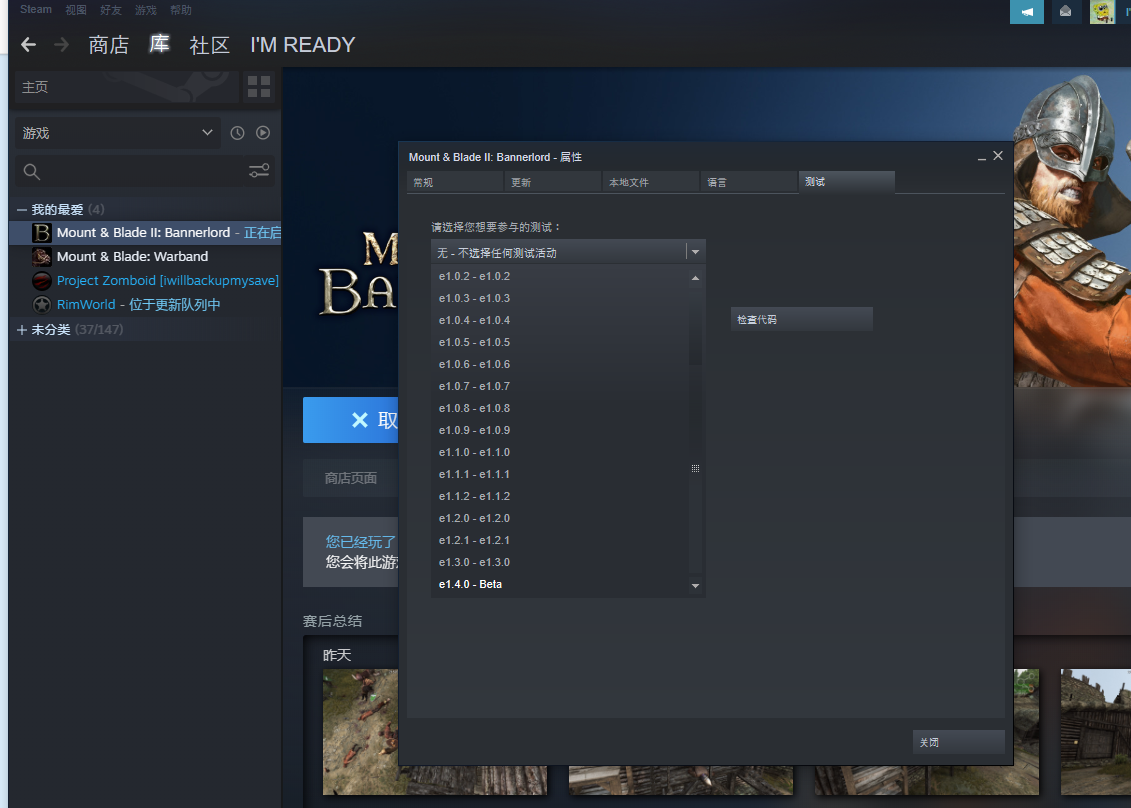Switch to the 本地文件 tab
The width and height of the screenshot is (1131, 808).
coord(651,183)
